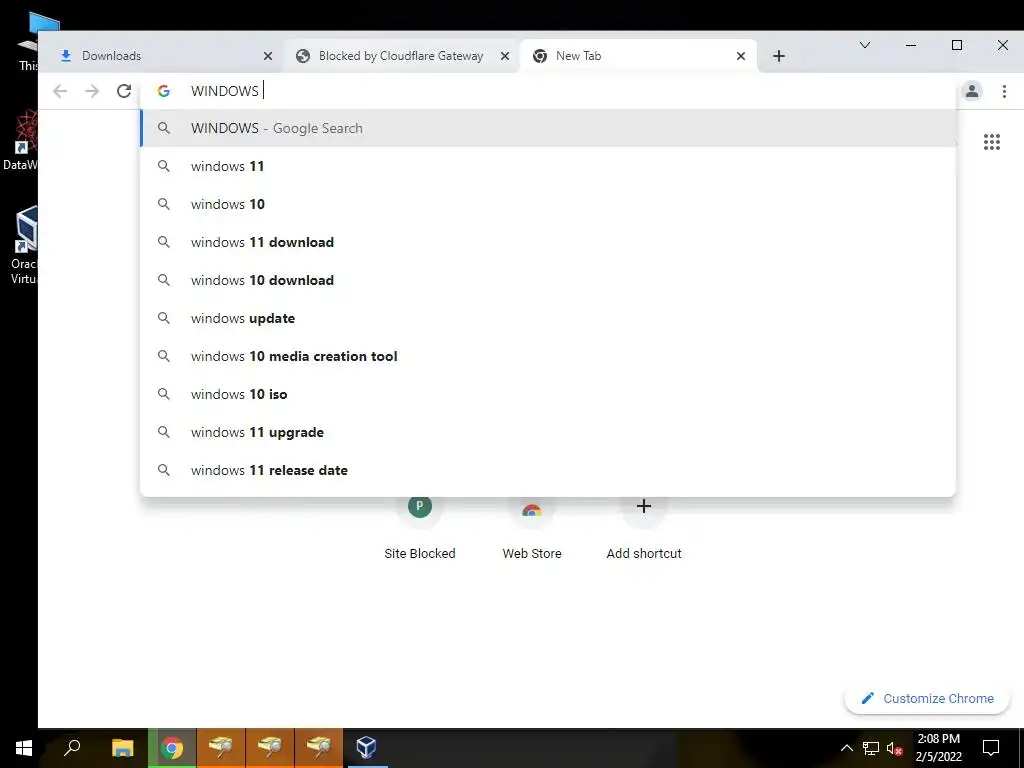Close the Downloads tab

[268, 56]
